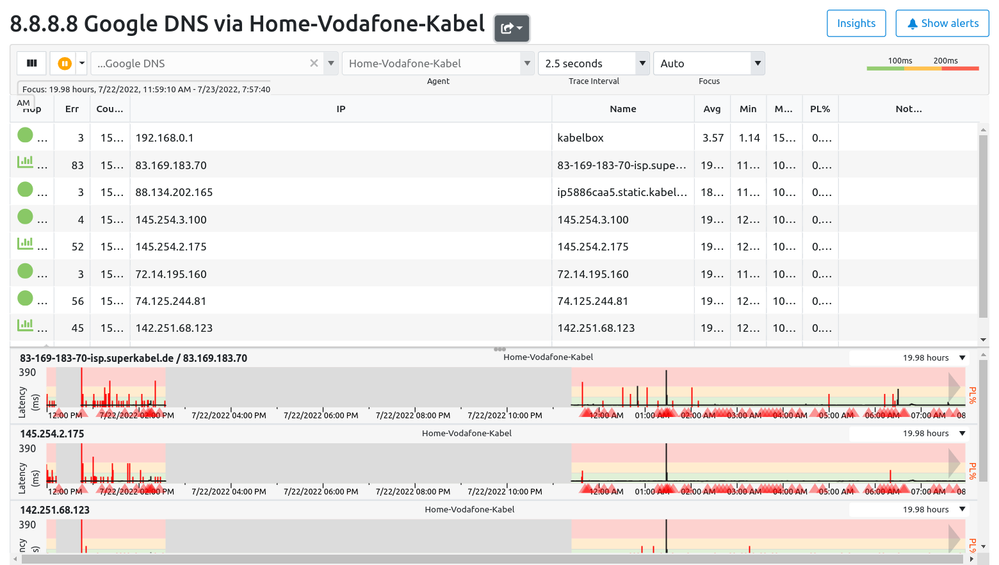This screenshot has width=999, height=565.
Task: Sort by the Name column header
Action: 622,109
